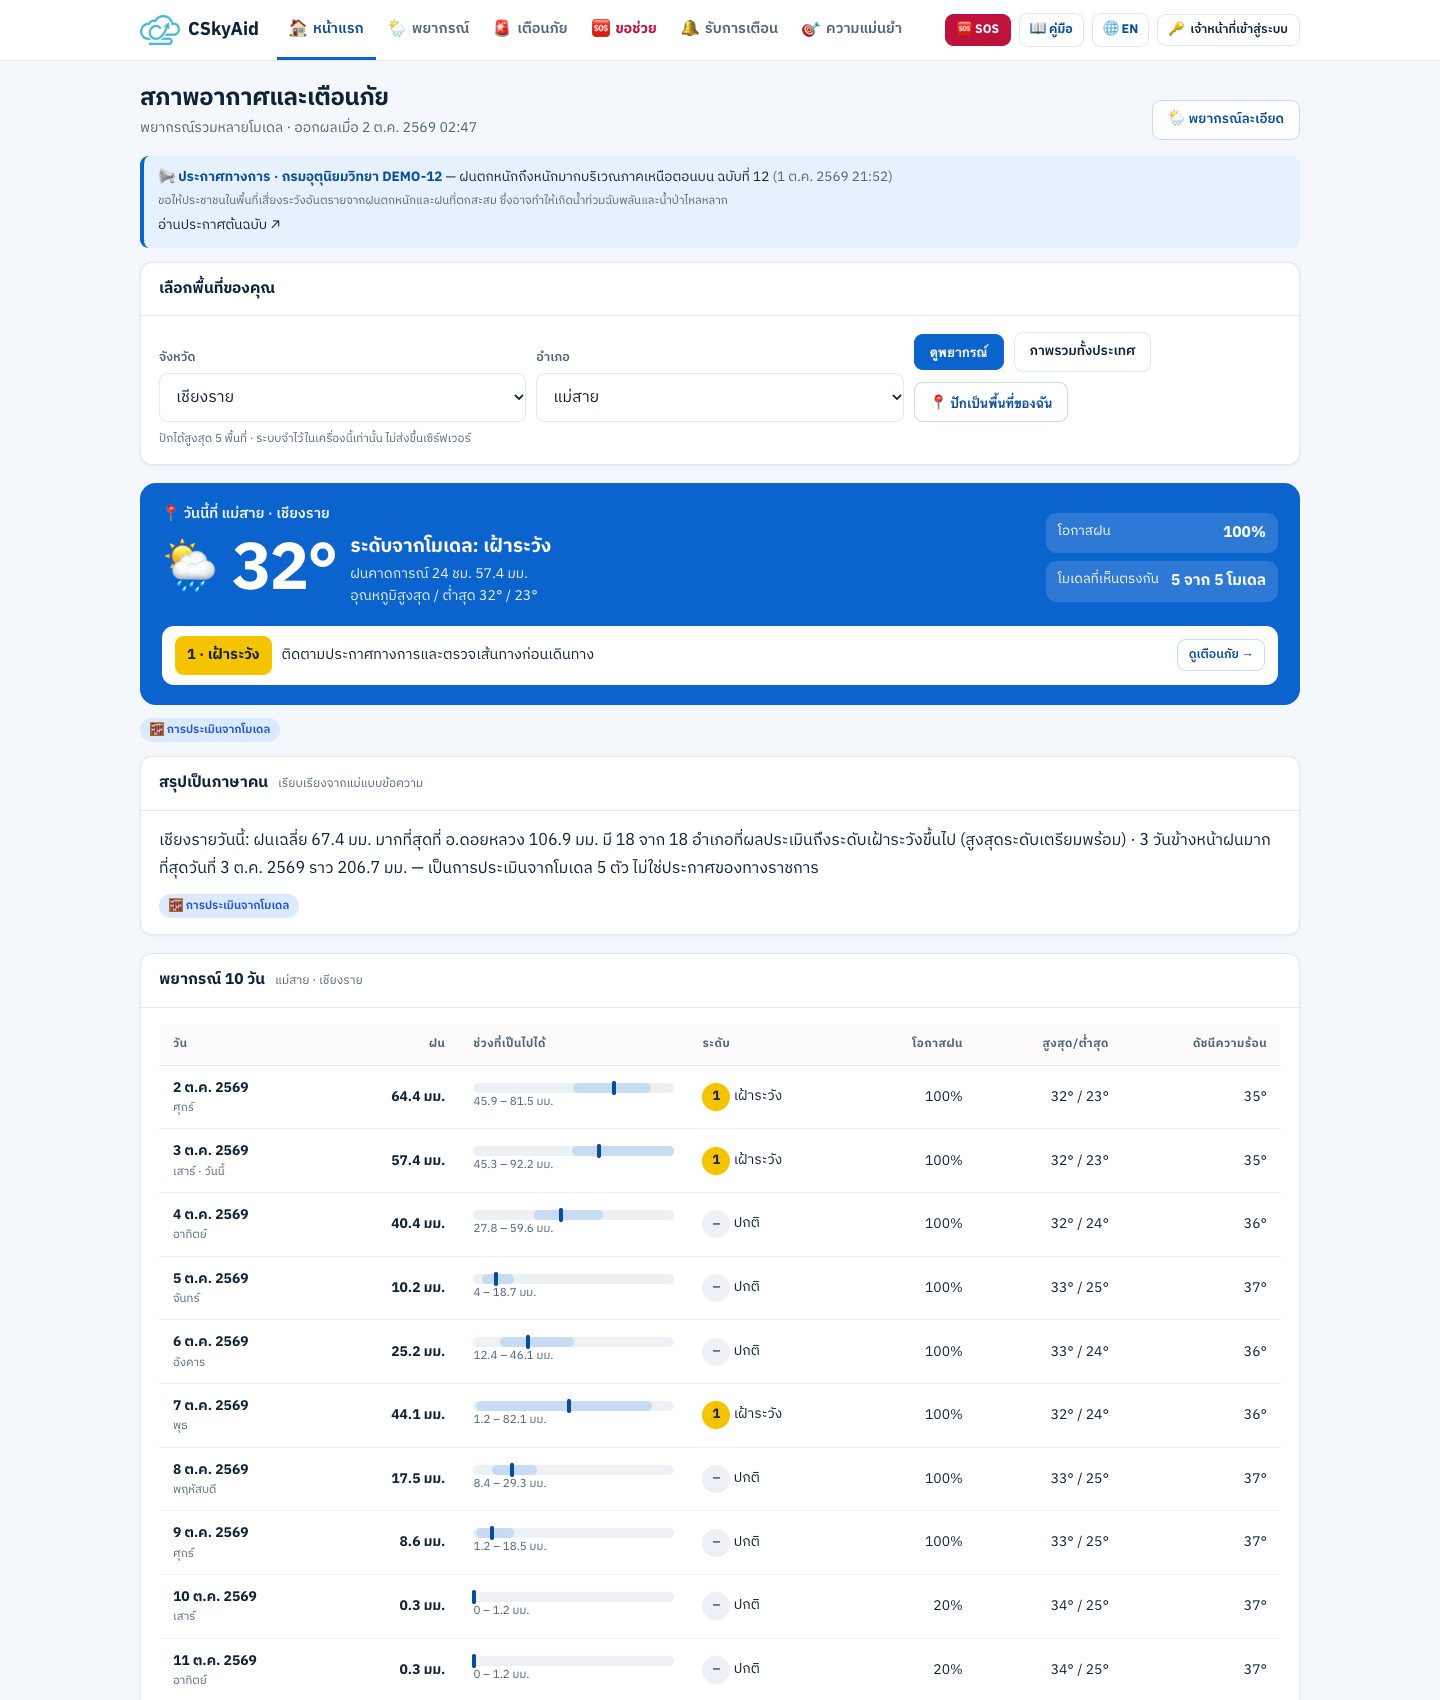Switch to the ความแม่นยำ navigation tab
The width and height of the screenshot is (1440, 1700).
(852, 28)
